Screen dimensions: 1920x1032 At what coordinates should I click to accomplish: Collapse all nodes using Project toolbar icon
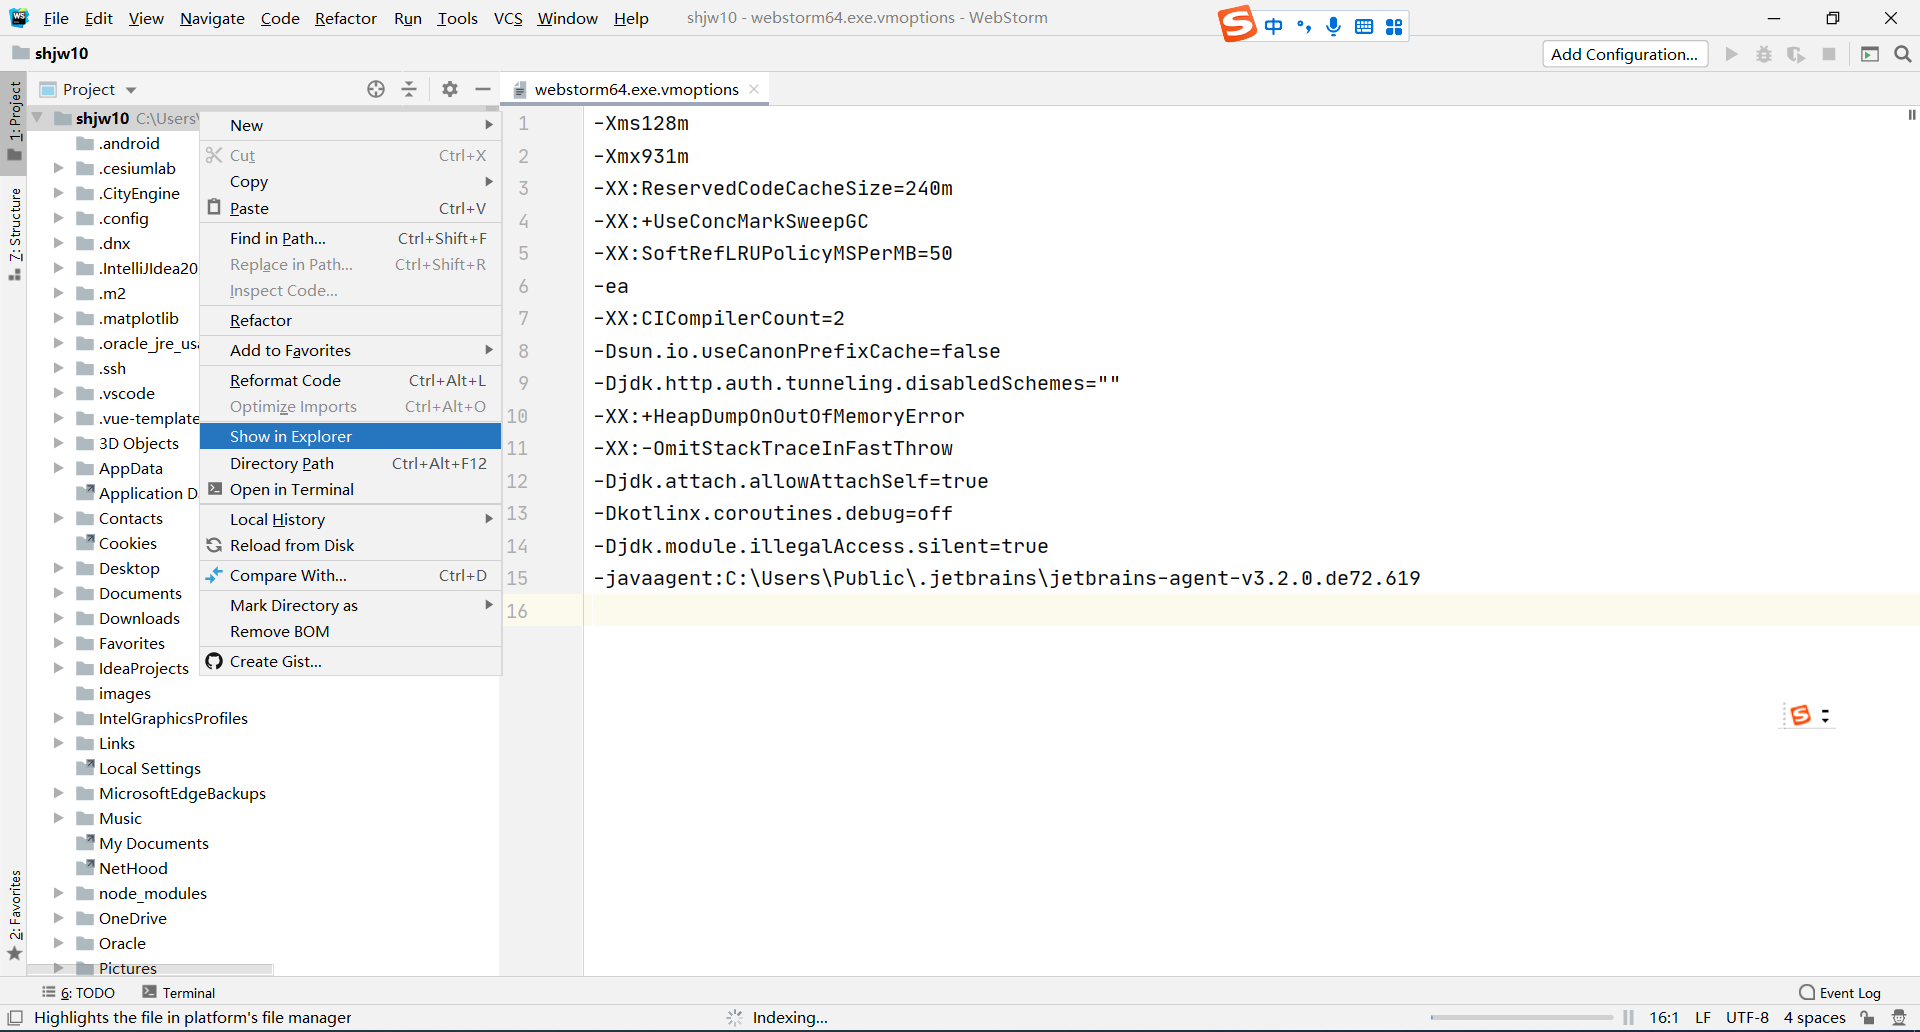pyautogui.click(x=409, y=89)
